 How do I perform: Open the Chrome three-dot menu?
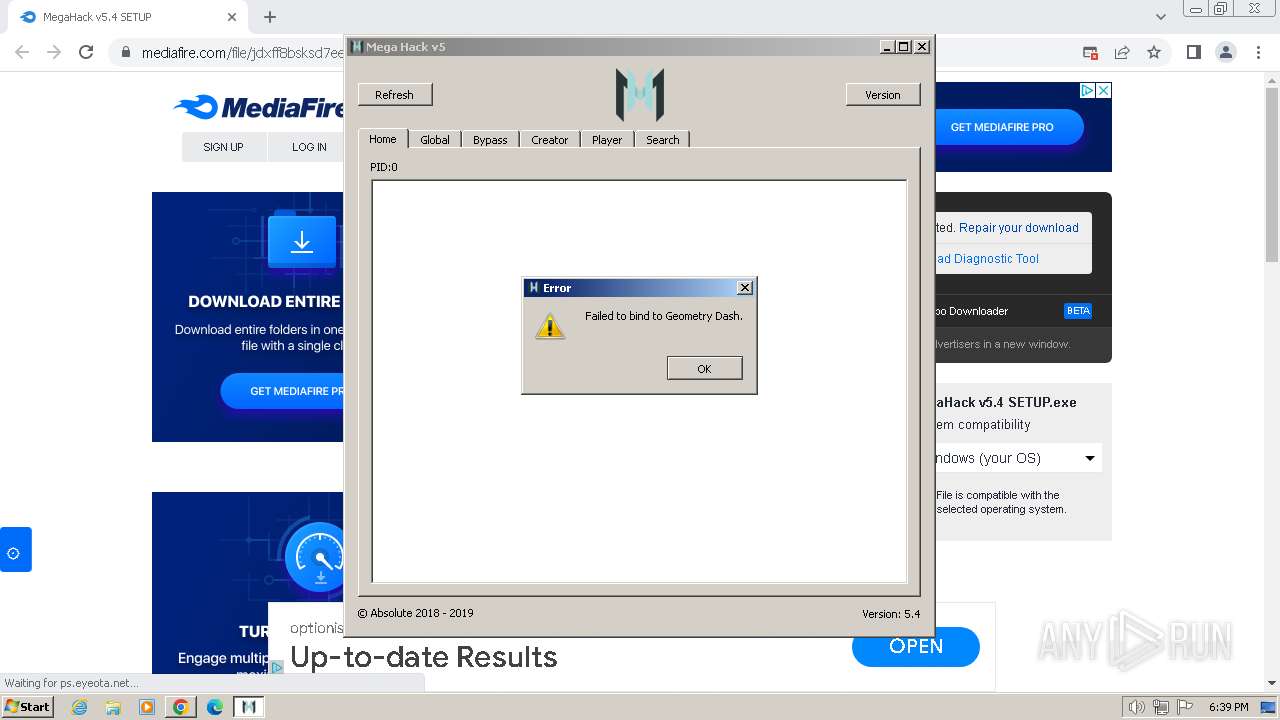(1259, 52)
